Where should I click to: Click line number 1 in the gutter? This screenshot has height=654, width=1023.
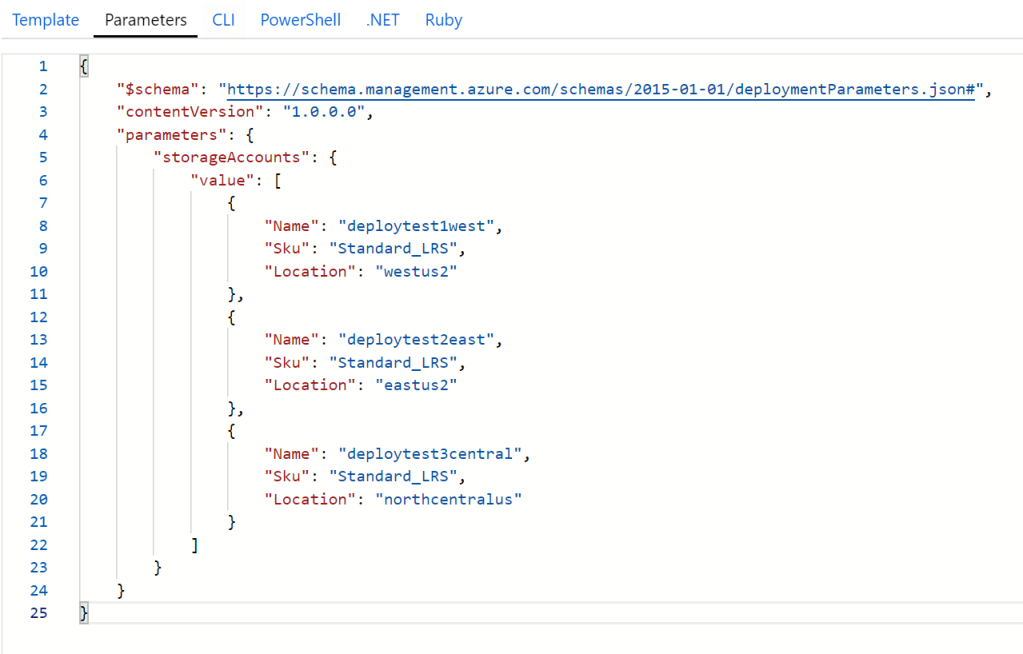pyautogui.click(x=42, y=66)
